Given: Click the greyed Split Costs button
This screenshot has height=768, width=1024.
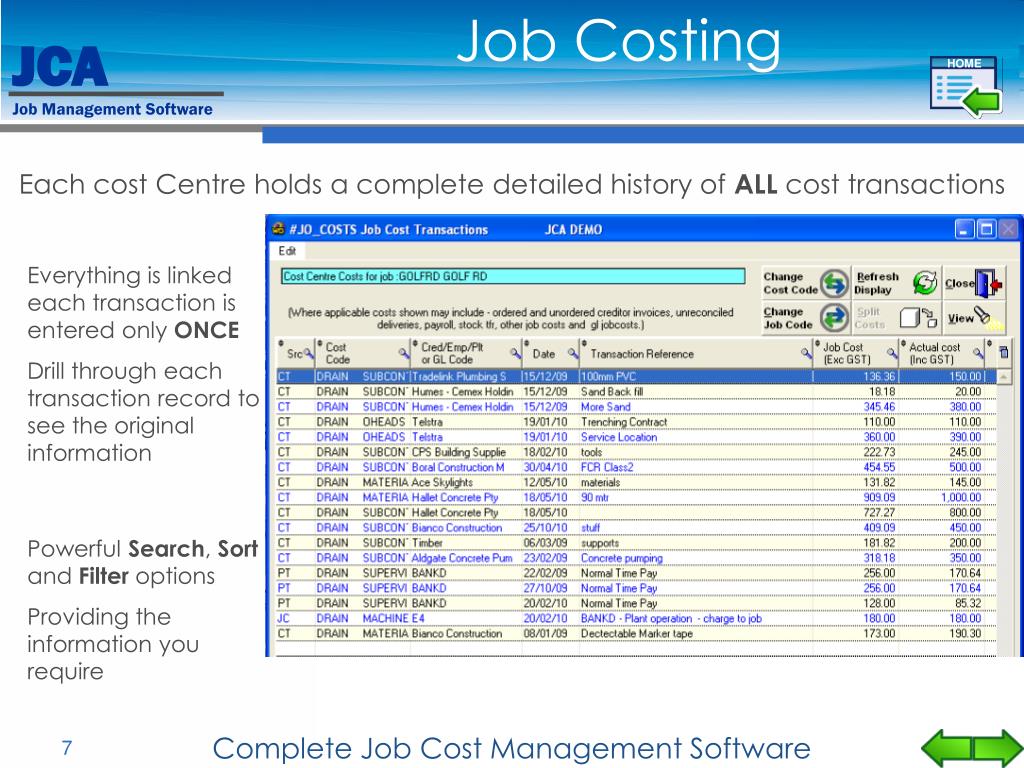Looking at the screenshot, I should (896, 318).
